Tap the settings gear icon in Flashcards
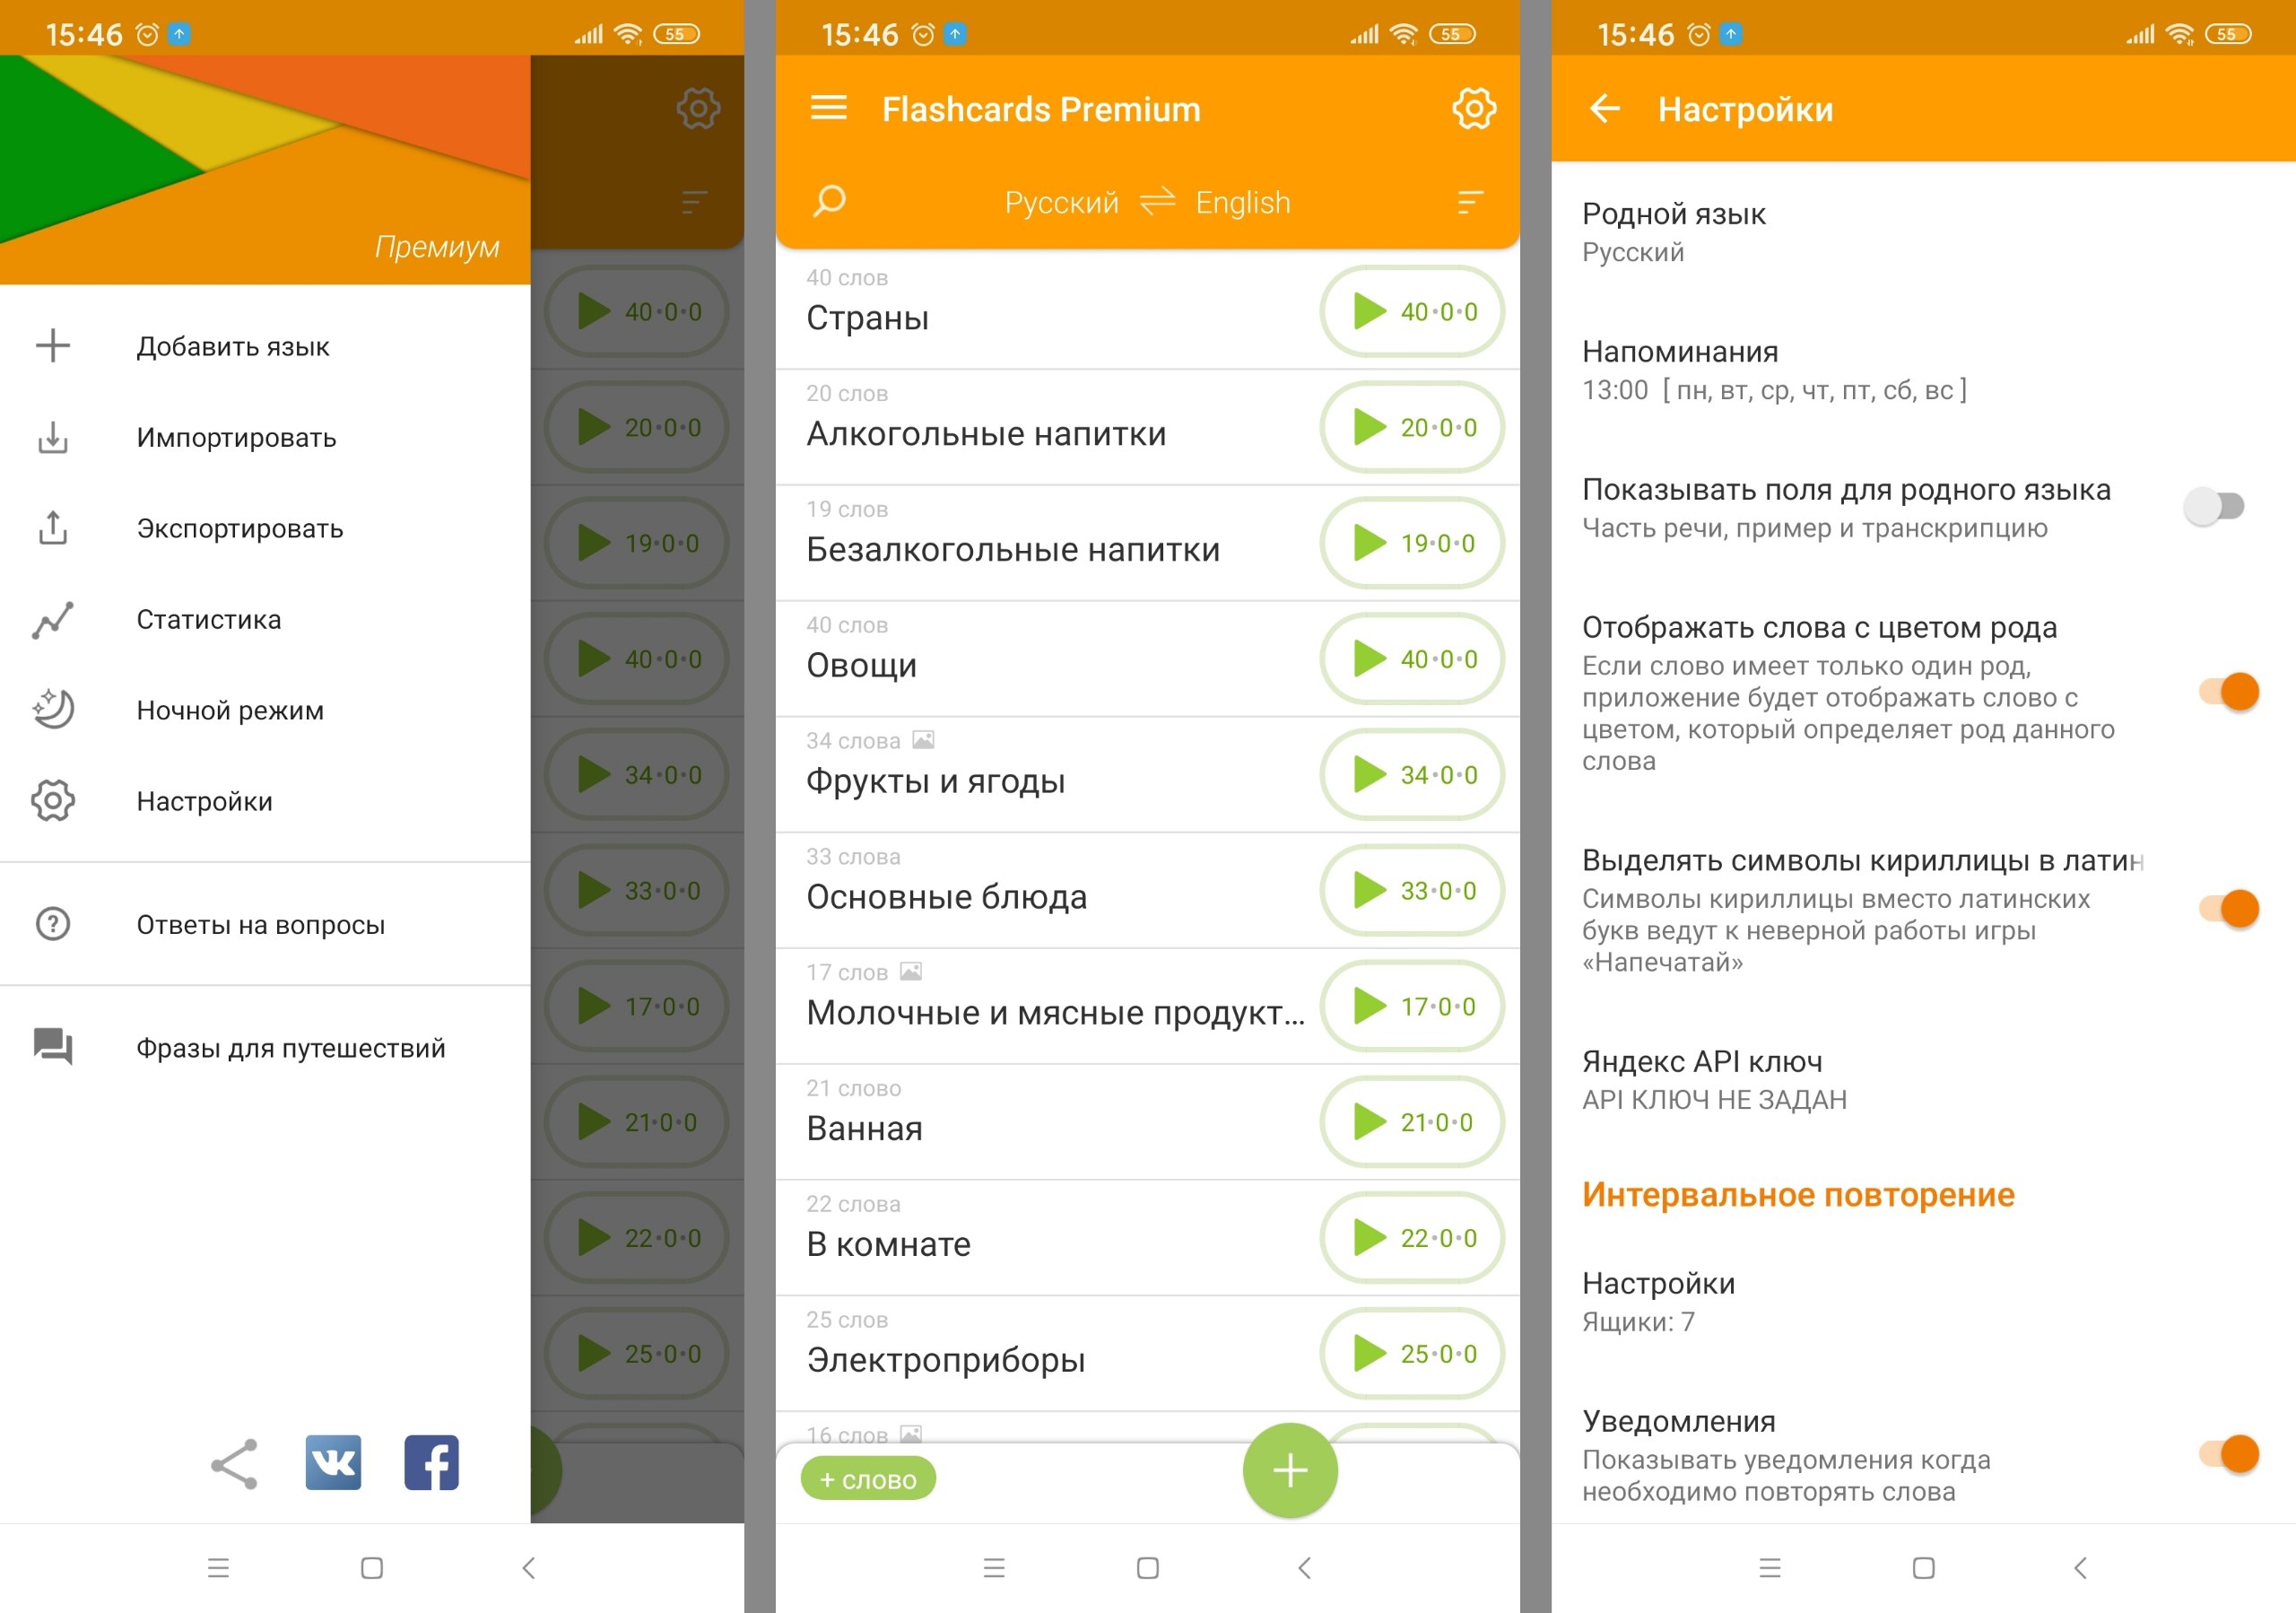 1474,109
